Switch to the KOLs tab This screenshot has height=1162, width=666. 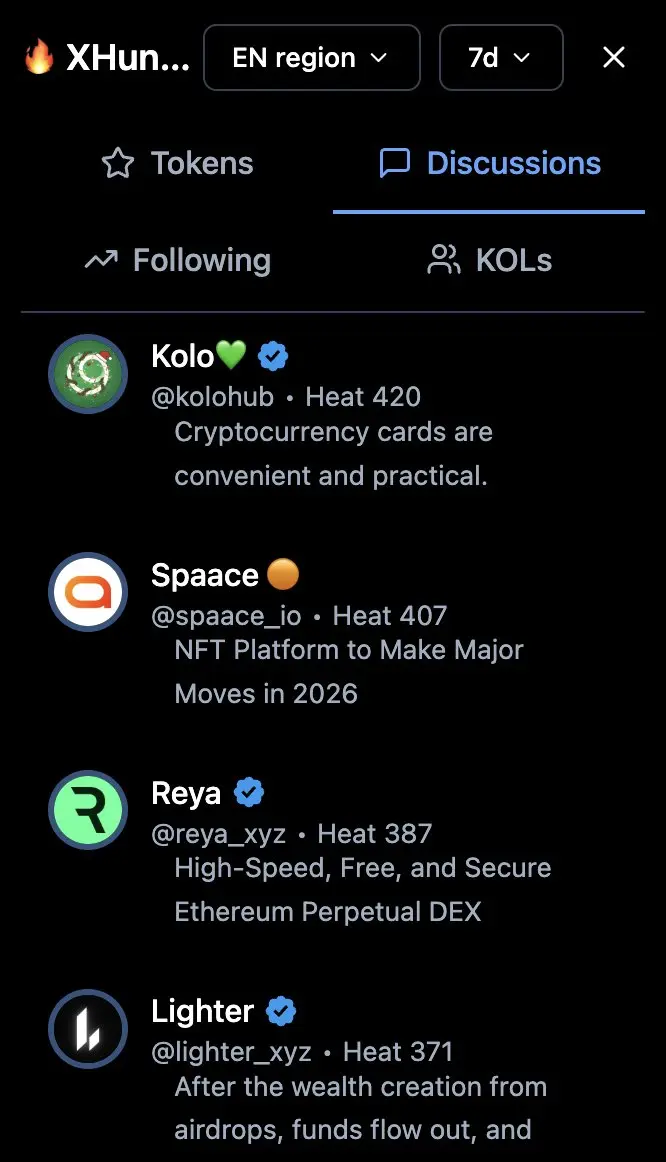point(490,261)
